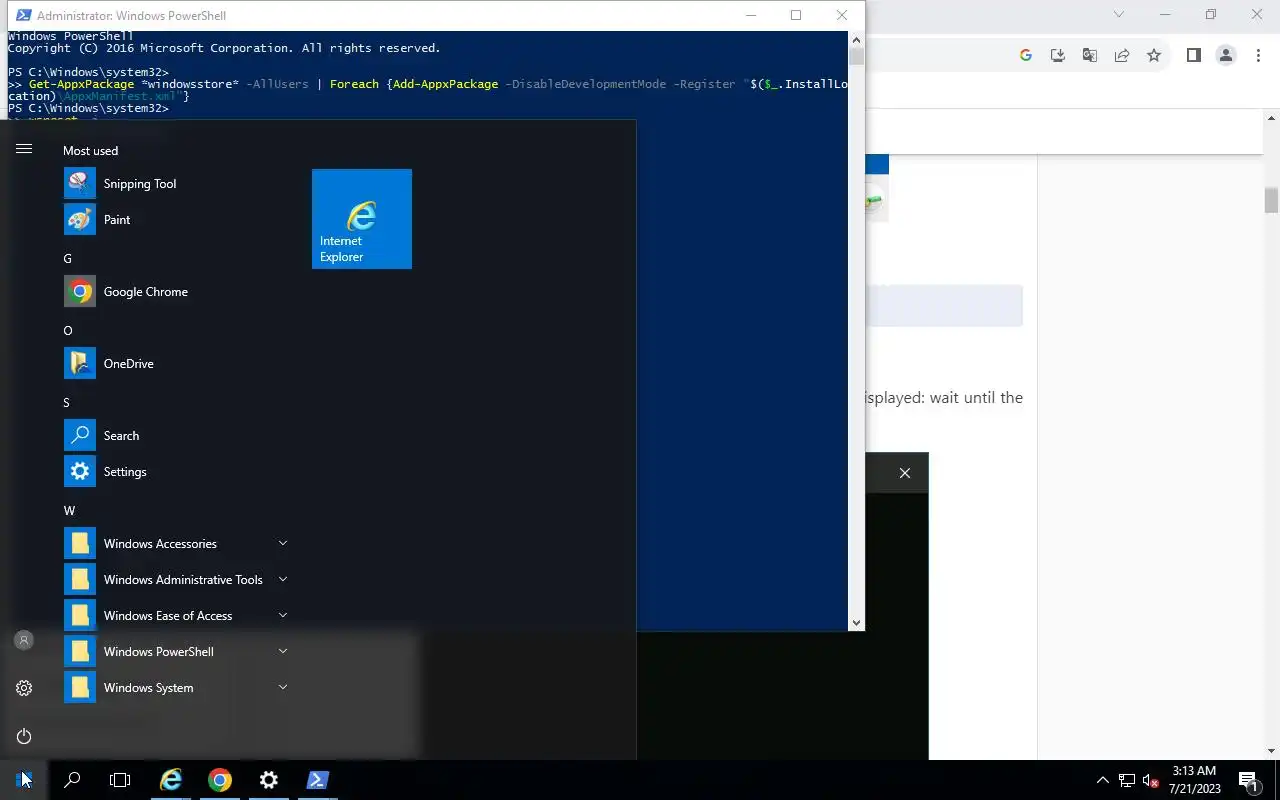The width and height of the screenshot is (1280, 800).
Task: Click the Settings gear in Start sidebar
Action: (x=24, y=688)
